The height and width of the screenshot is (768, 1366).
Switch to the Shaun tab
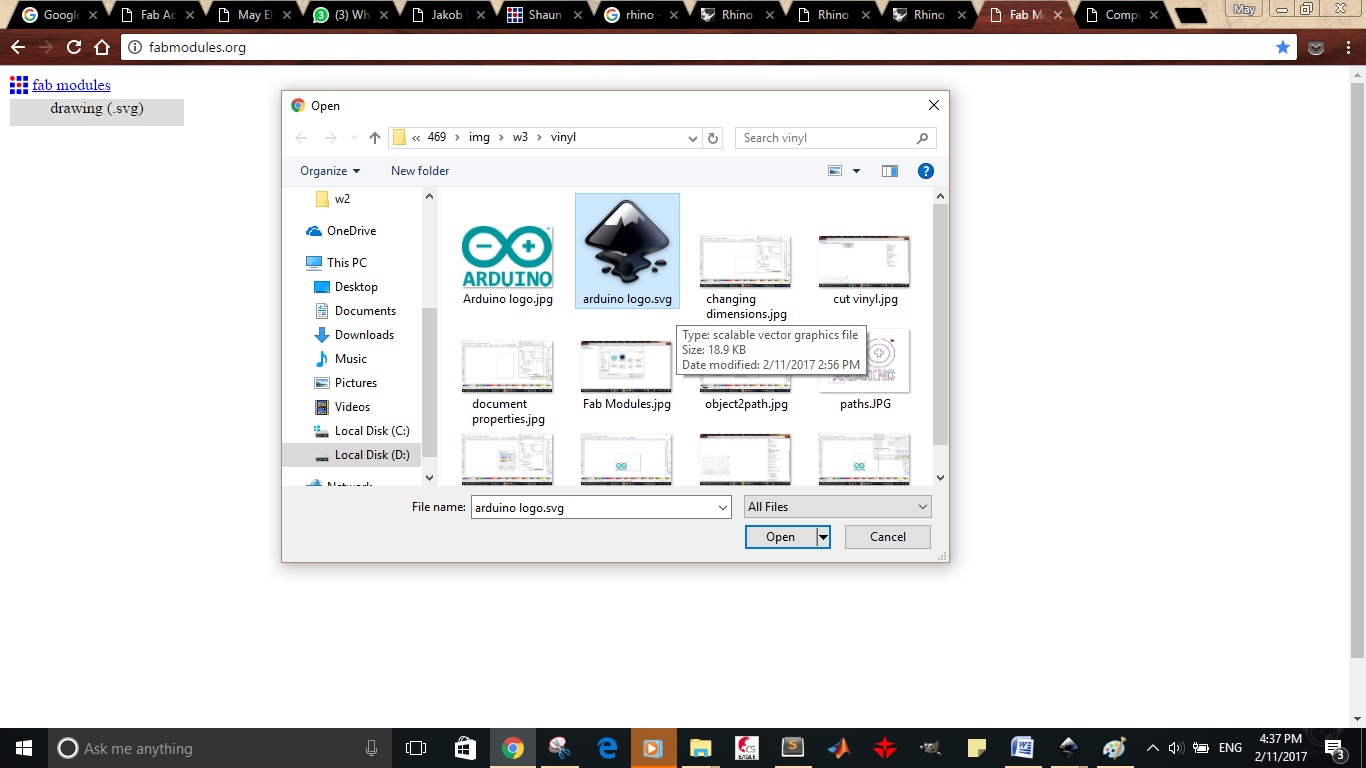546,15
